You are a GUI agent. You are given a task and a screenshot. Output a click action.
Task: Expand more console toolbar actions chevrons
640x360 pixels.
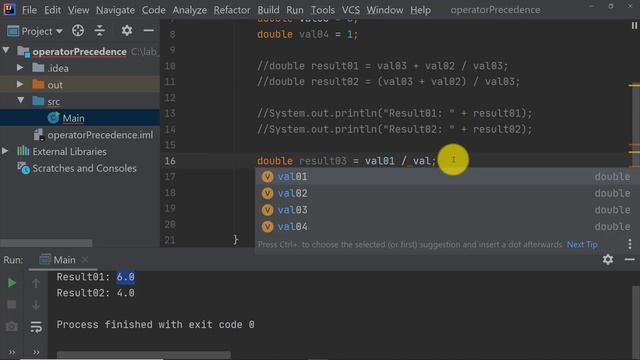tap(36, 352)
